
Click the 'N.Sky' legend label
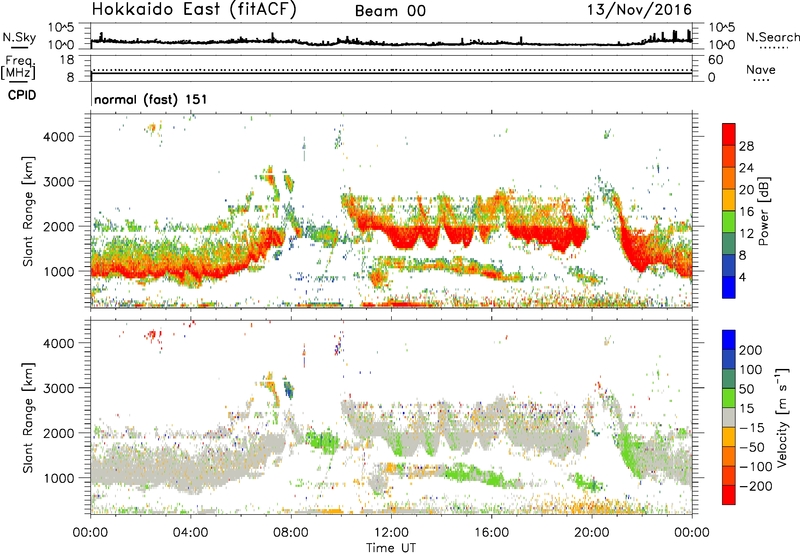click(x=19, y=37)
